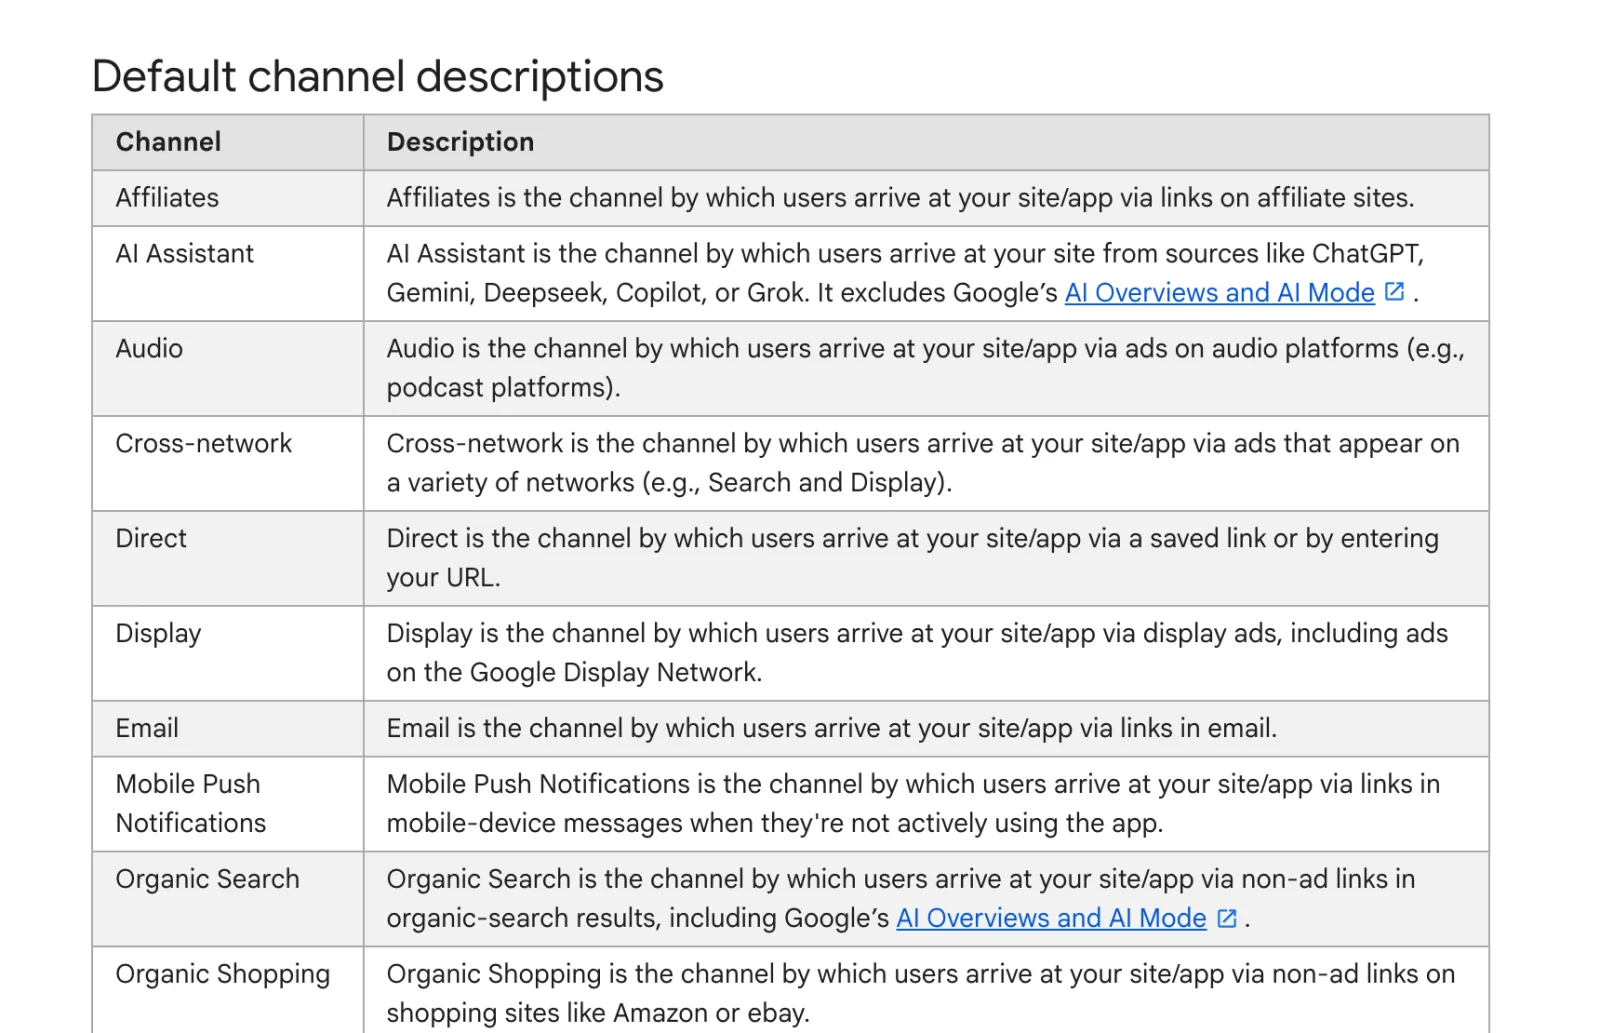The height and width of the screenshot is (1033, 1600).
Task: Click the description about mobile-device messages
Action: [913, 803]
